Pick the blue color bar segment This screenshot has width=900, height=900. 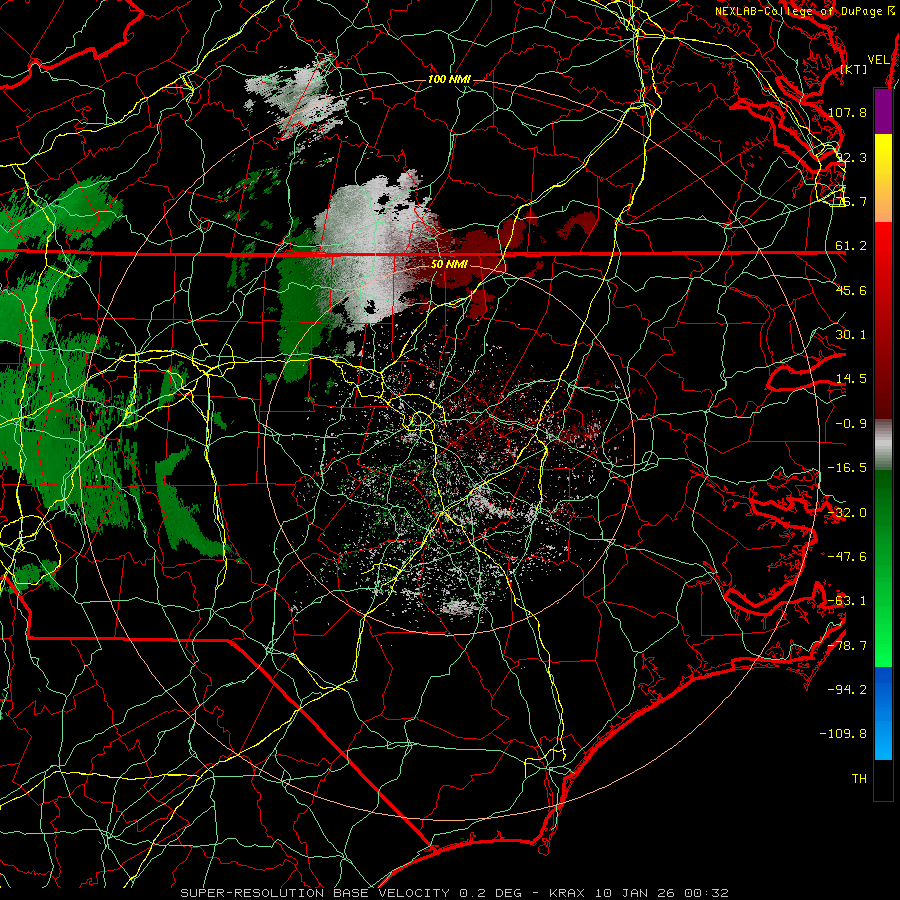883,713
